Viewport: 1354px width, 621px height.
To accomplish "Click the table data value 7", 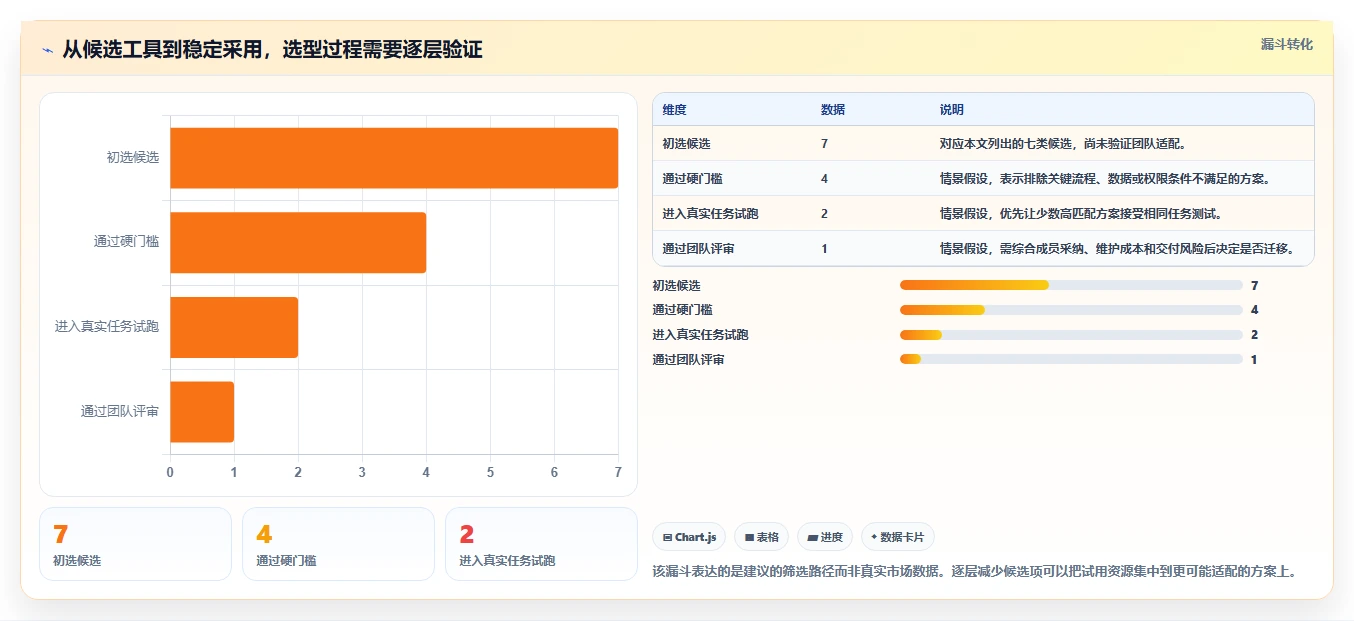I will click(x=824, y=144).
